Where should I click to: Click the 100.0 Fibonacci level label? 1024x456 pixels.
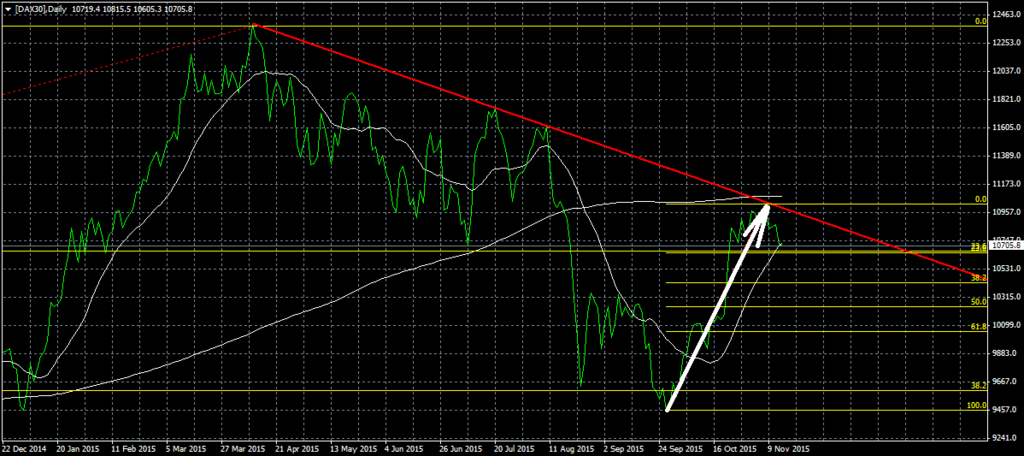[x=977, y=405]
